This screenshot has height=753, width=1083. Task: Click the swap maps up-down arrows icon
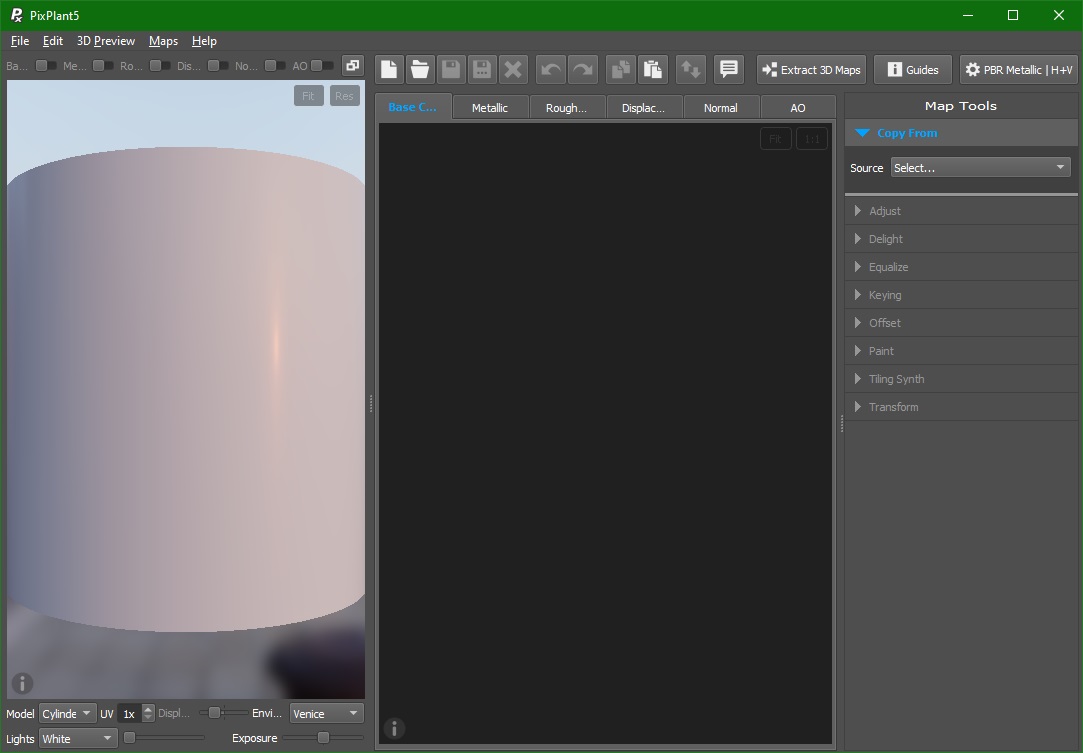tap(690, 69)
